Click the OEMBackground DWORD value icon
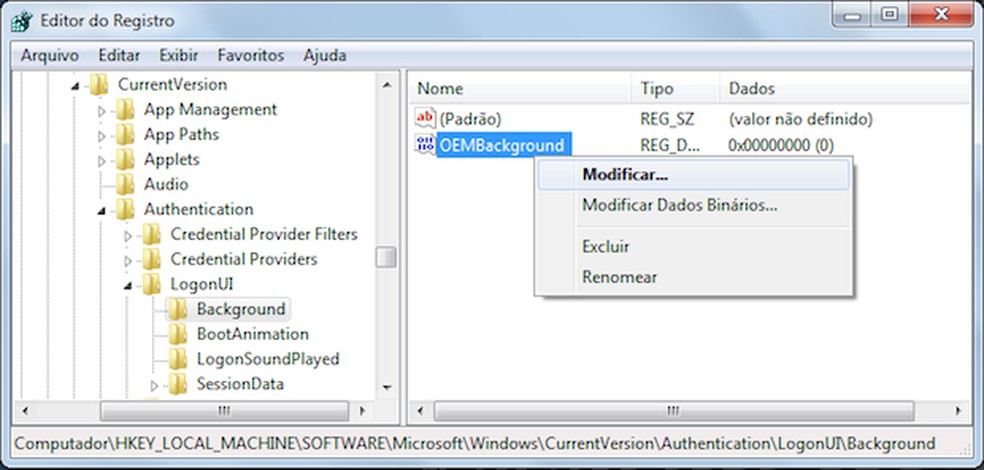 (x=425, y=145)
